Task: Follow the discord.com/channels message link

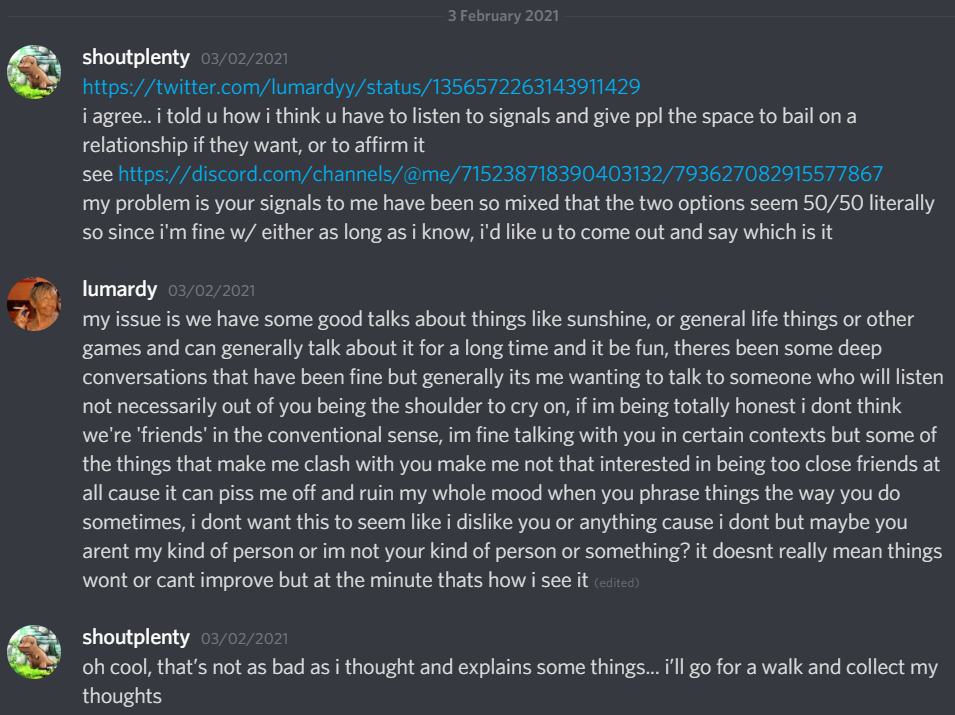Action: pyautogui.click(x=500, y=174)
